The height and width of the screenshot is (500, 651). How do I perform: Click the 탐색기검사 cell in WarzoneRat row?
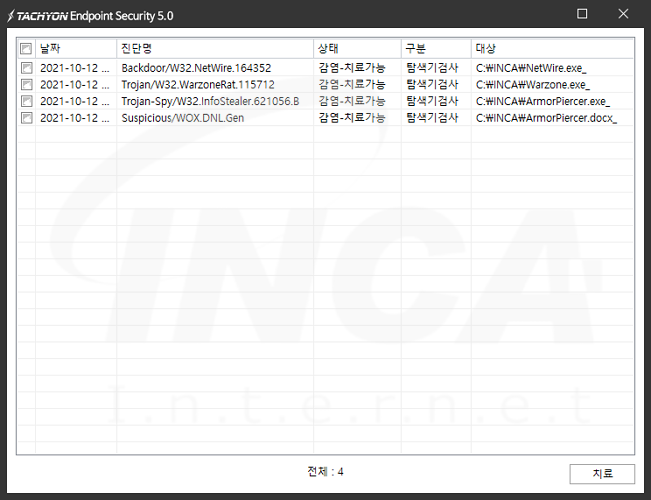coord(432,85)
